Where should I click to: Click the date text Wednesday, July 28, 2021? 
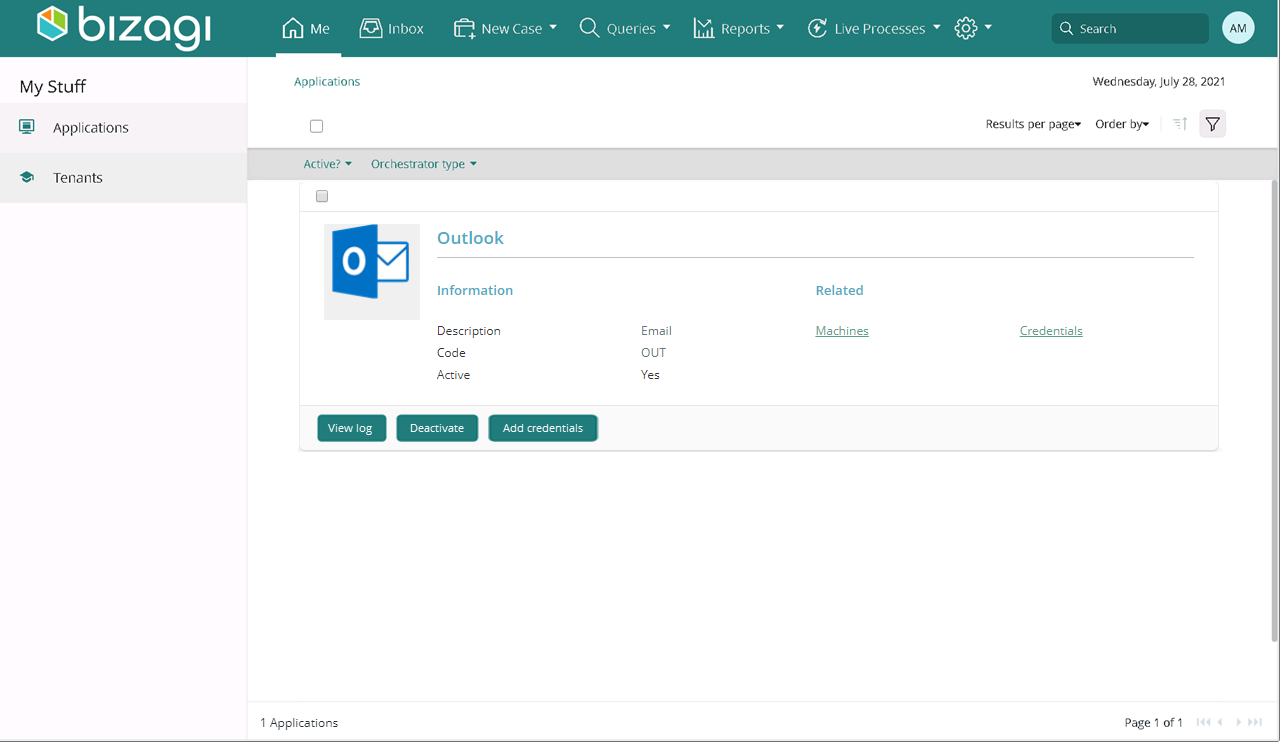(1159, 82)
